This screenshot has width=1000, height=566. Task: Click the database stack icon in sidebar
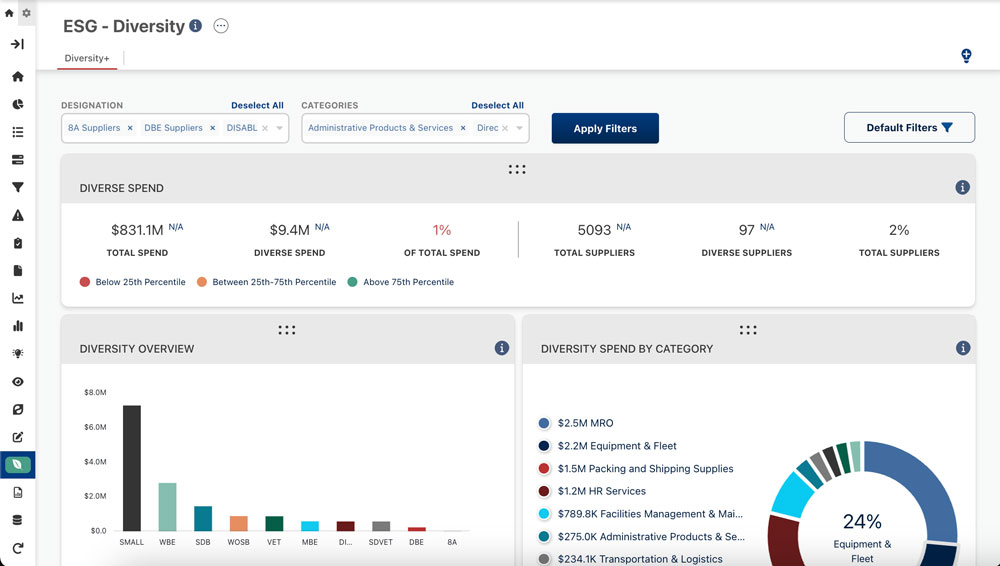pos(18,520)
